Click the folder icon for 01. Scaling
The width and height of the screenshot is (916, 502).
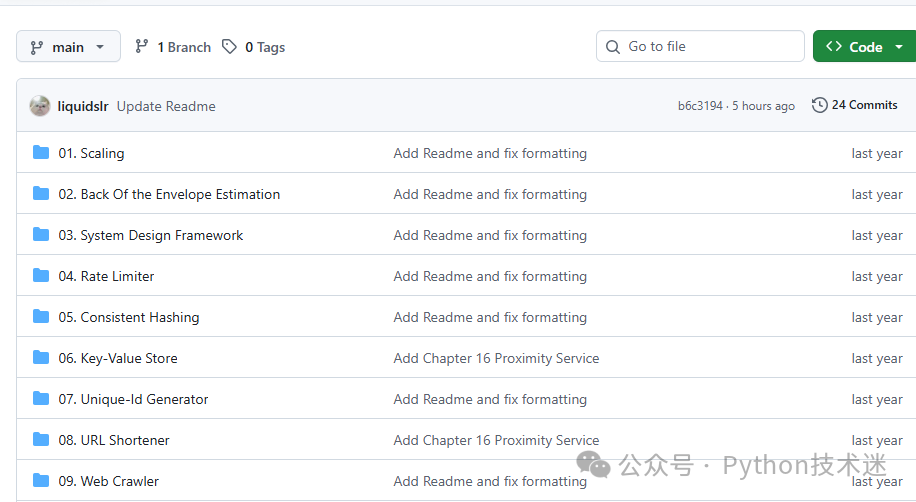coord(41,153)
